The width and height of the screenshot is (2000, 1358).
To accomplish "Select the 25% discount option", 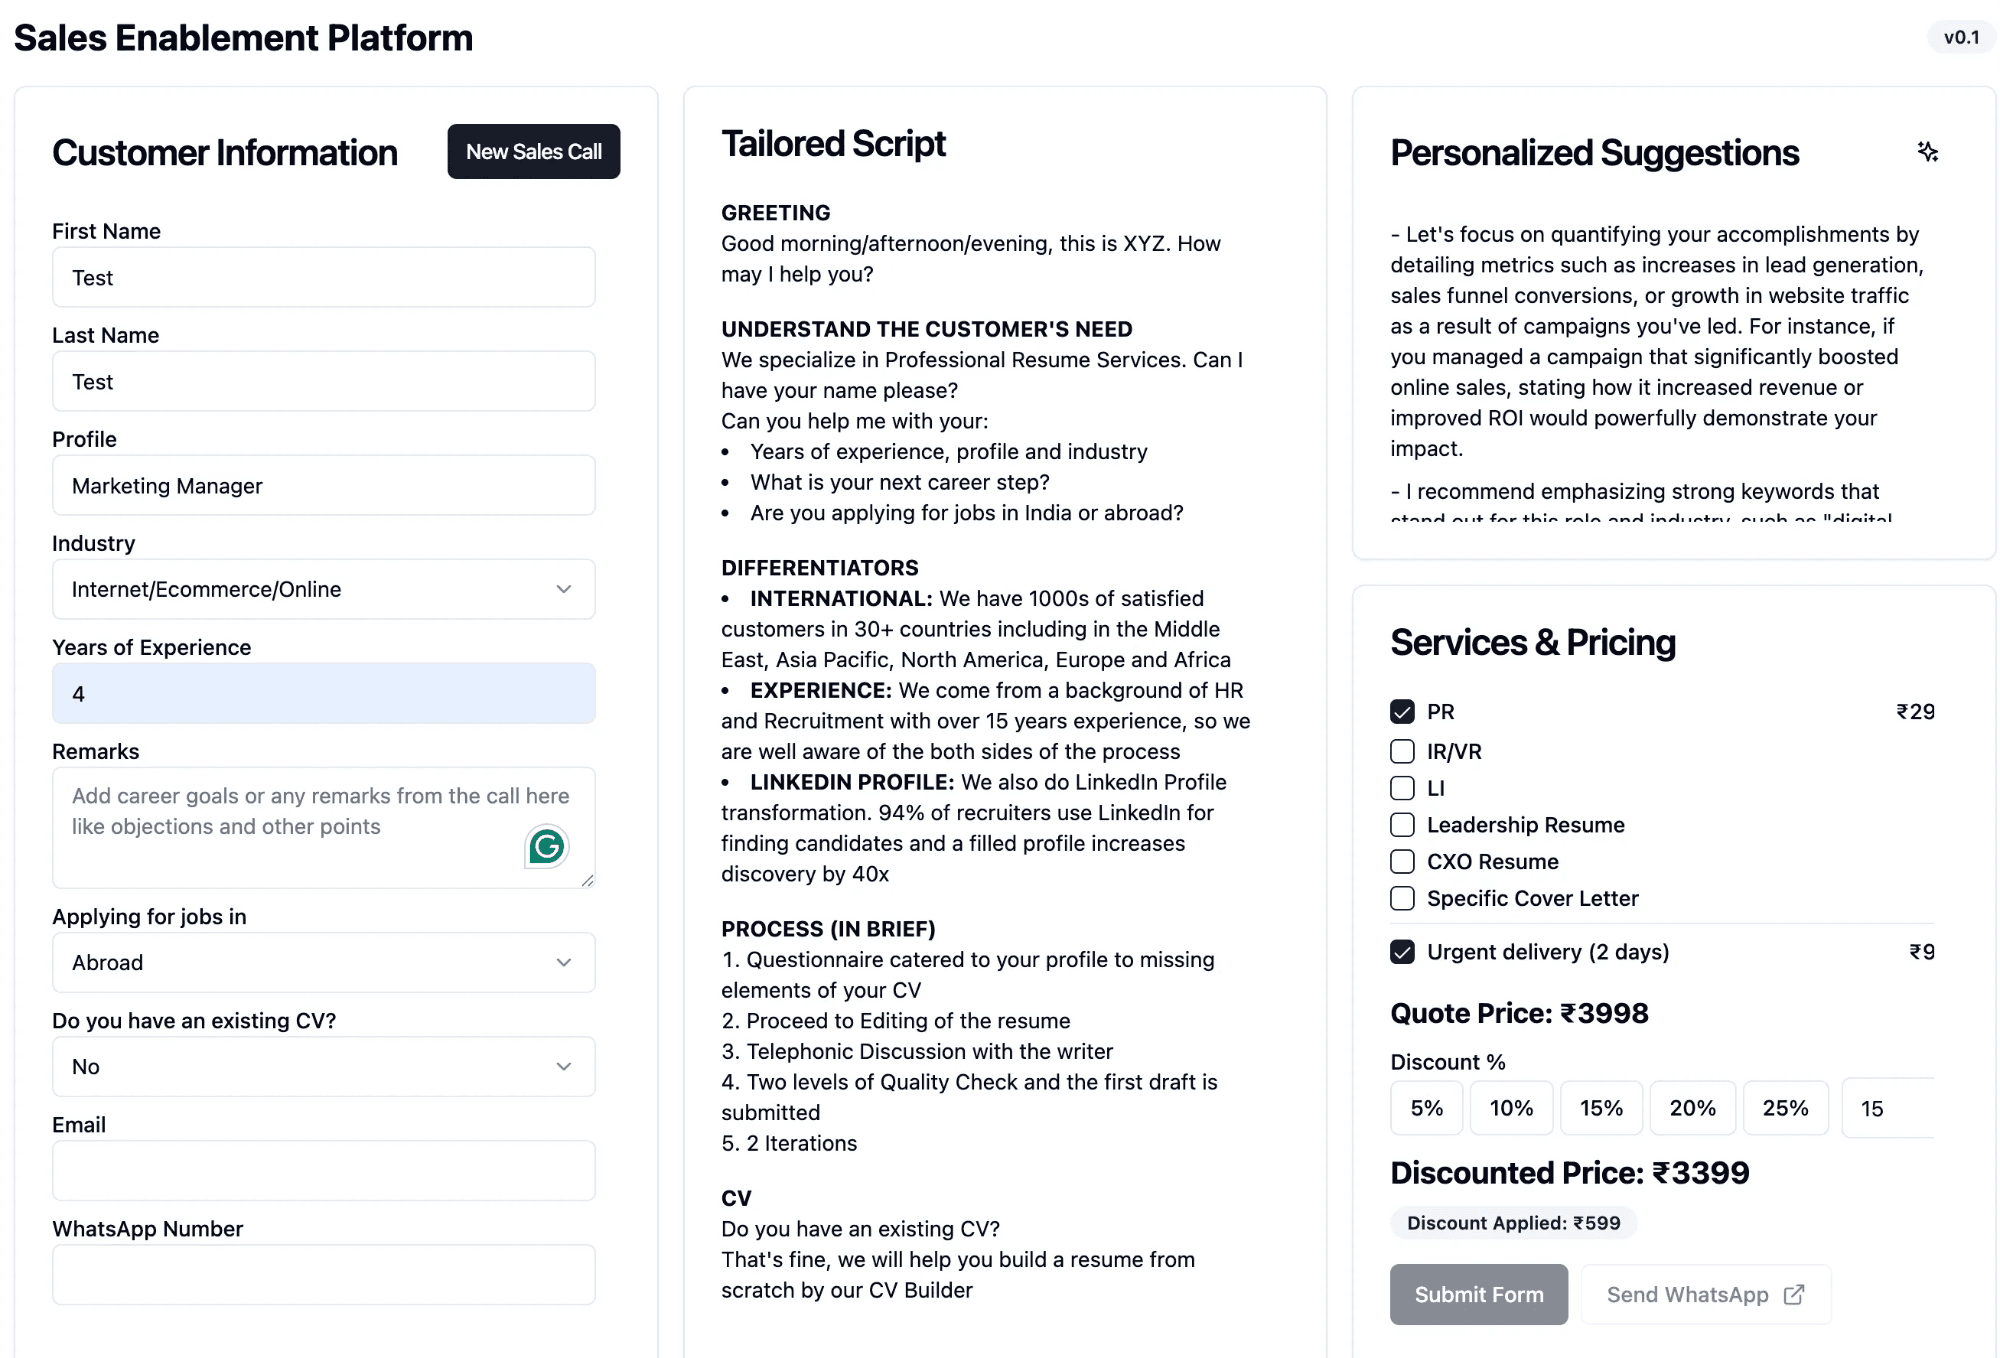I will pos(1785,1107).
